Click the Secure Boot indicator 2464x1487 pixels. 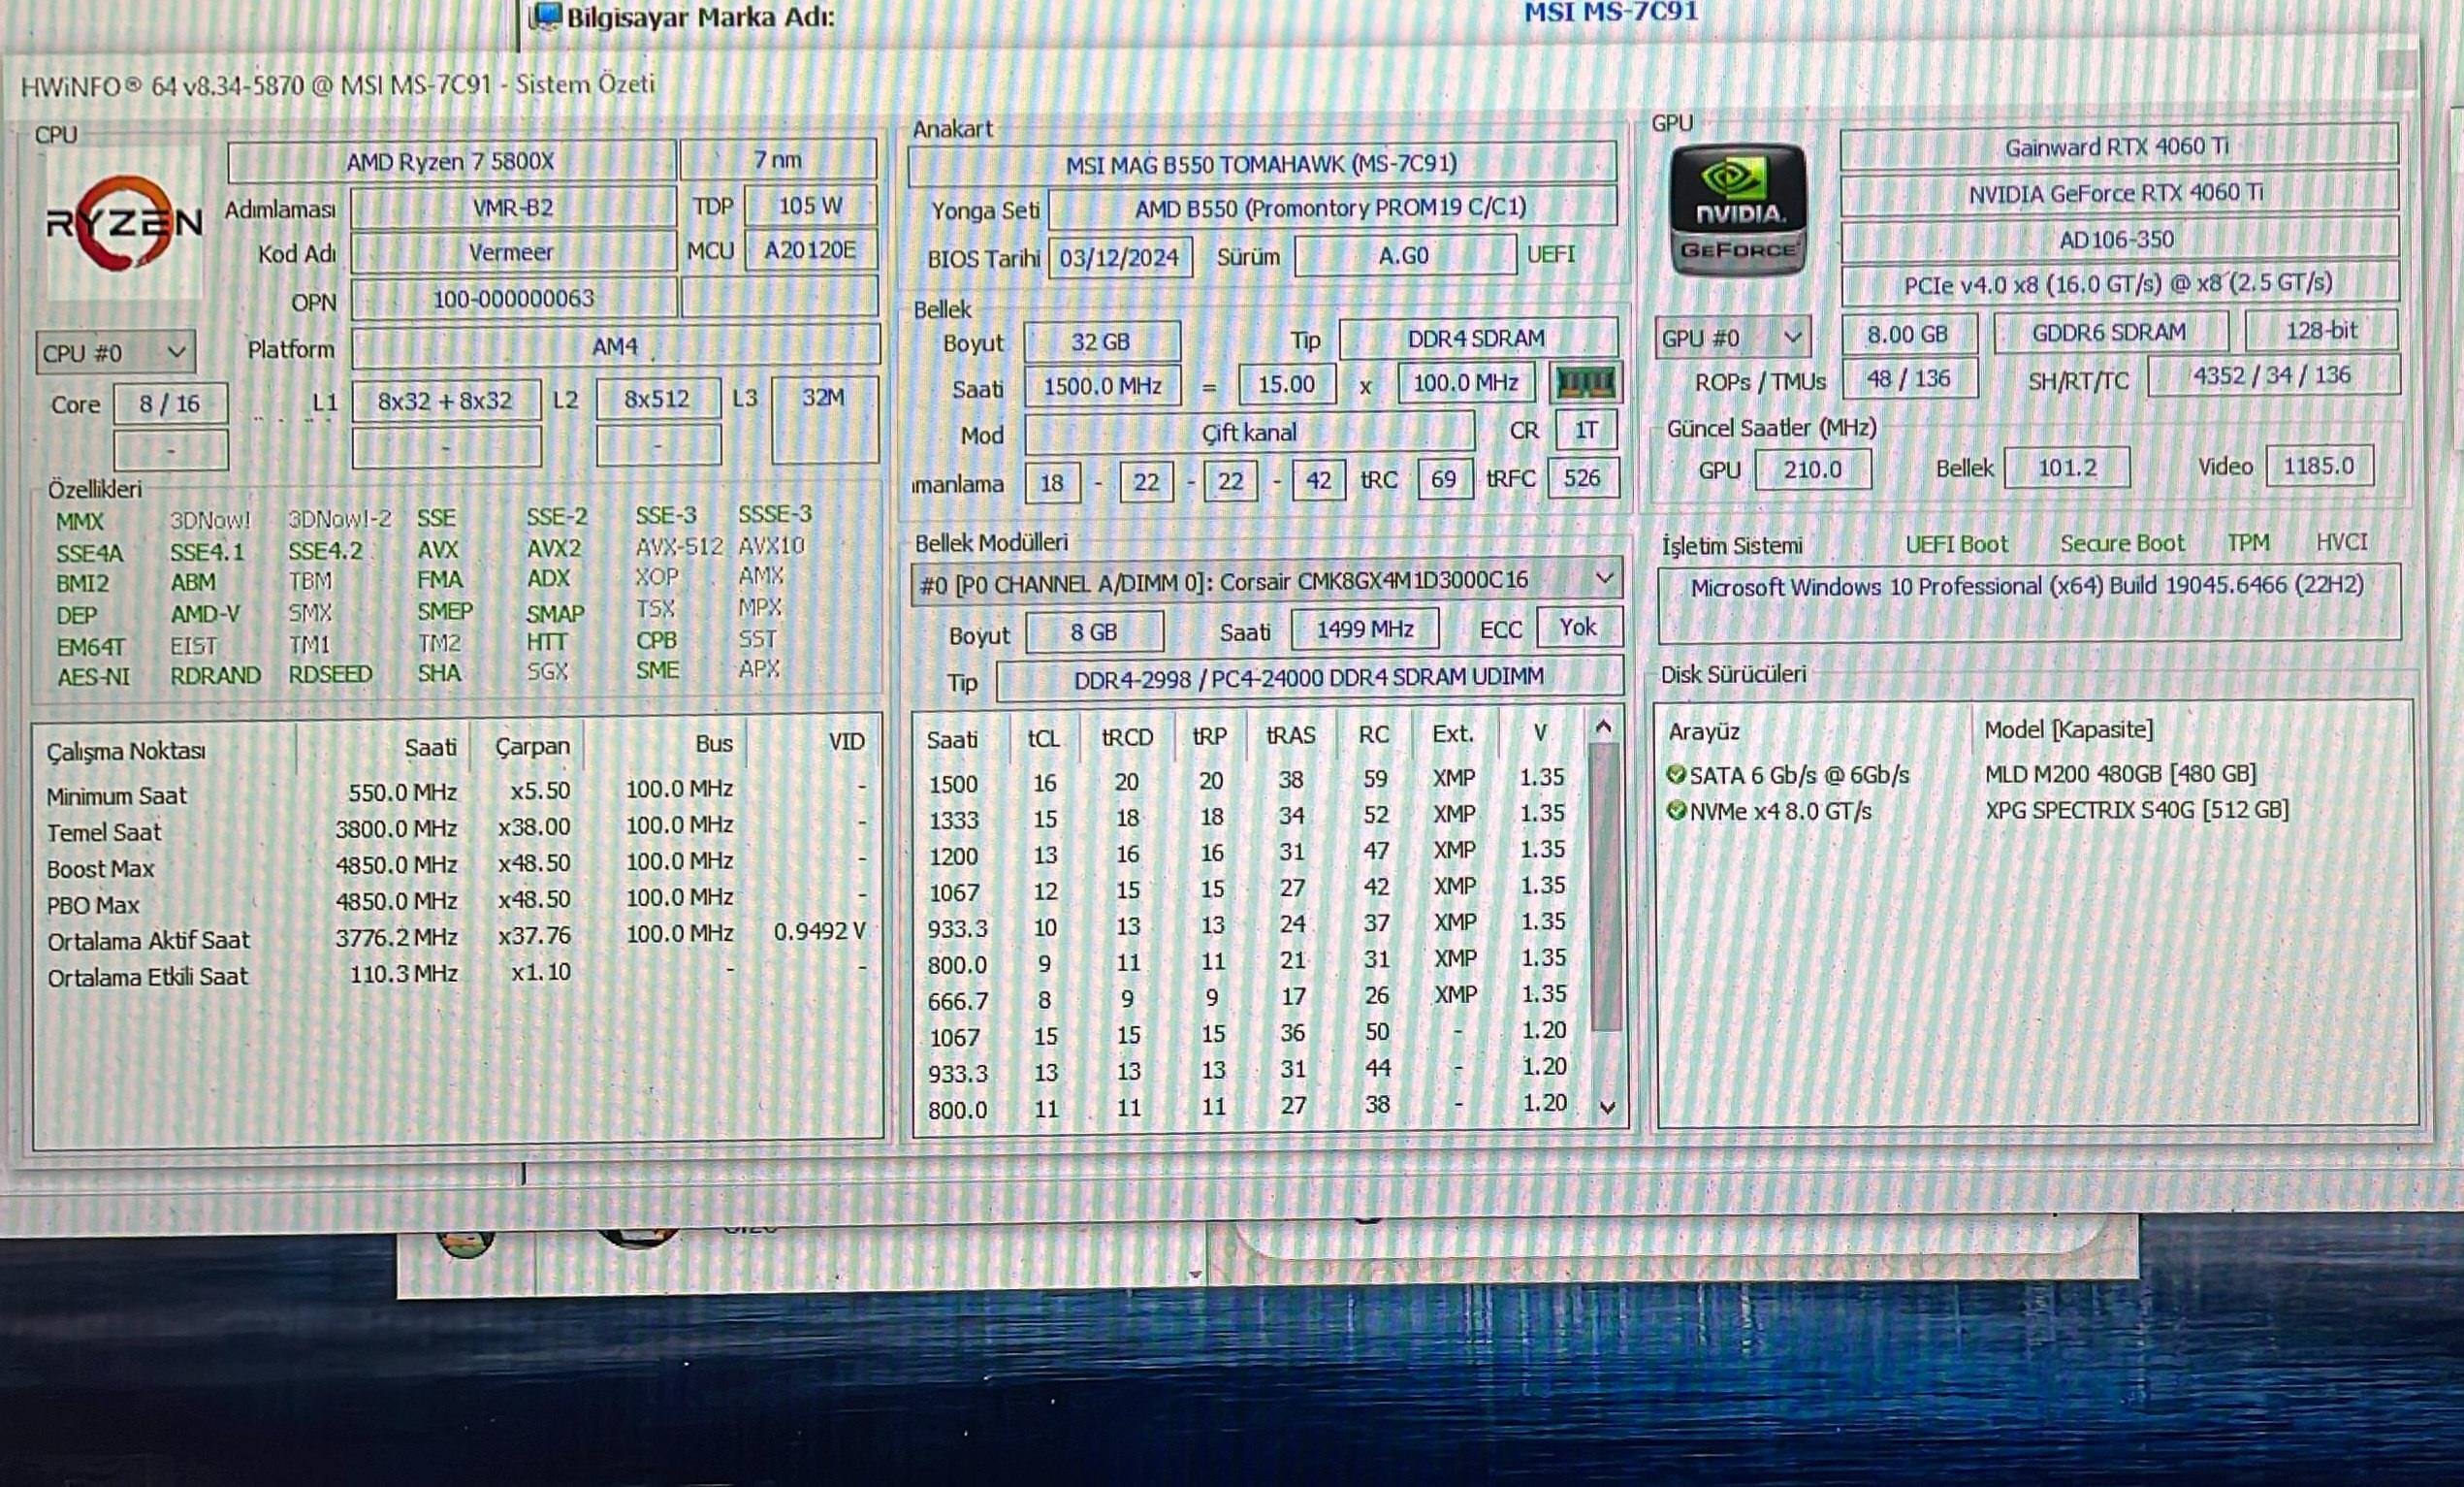(2122, 543)
